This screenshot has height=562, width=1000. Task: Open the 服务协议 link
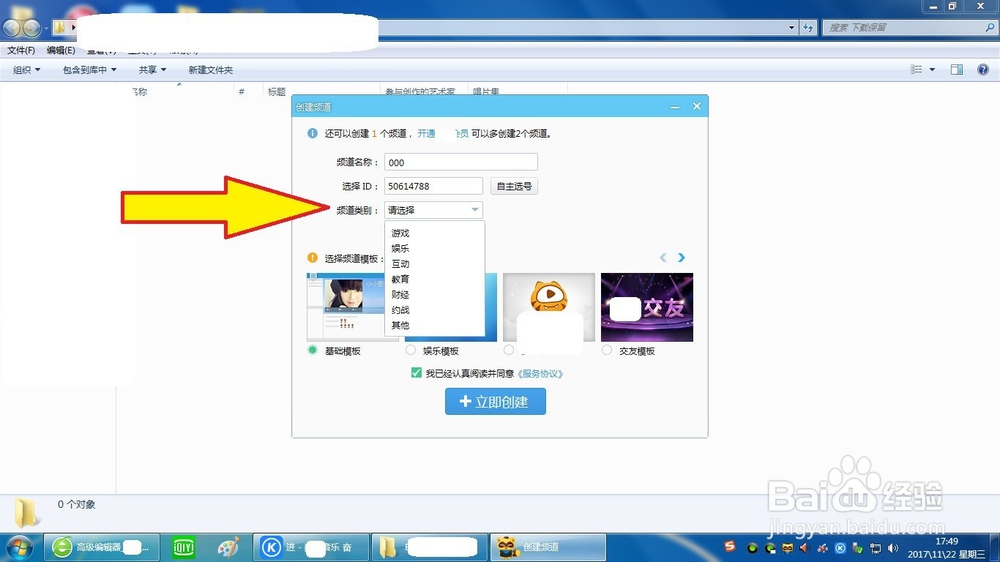pos(540,374)
